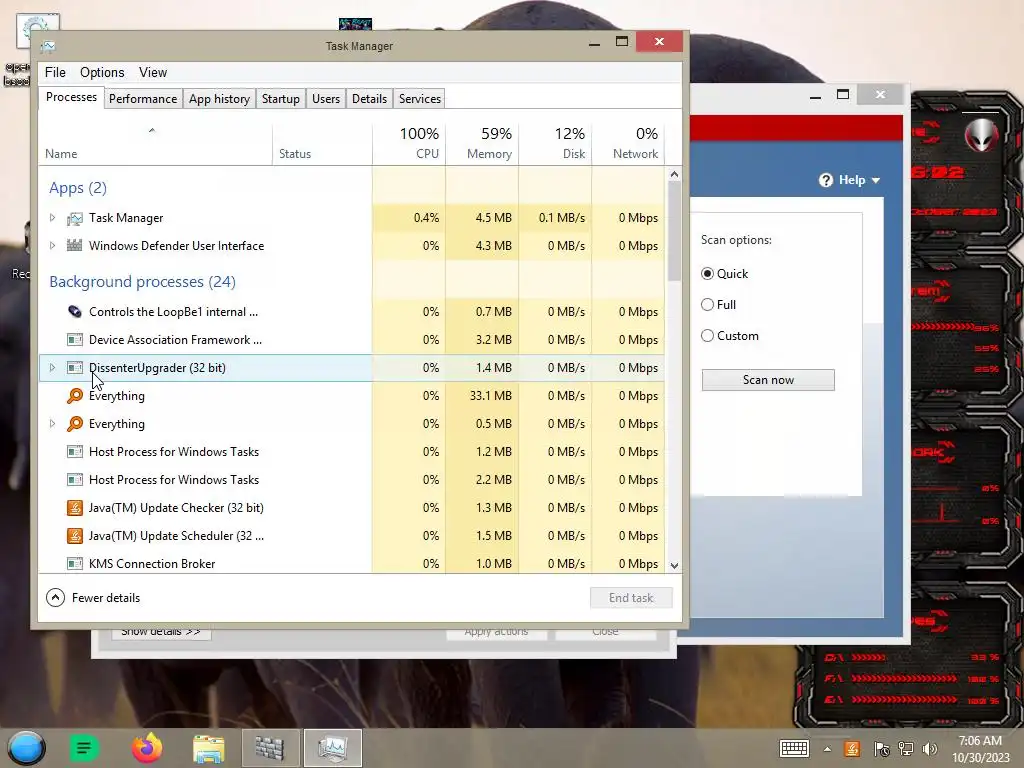
Task: Click the process list scrollbar thumb
Action: point(675,231)
